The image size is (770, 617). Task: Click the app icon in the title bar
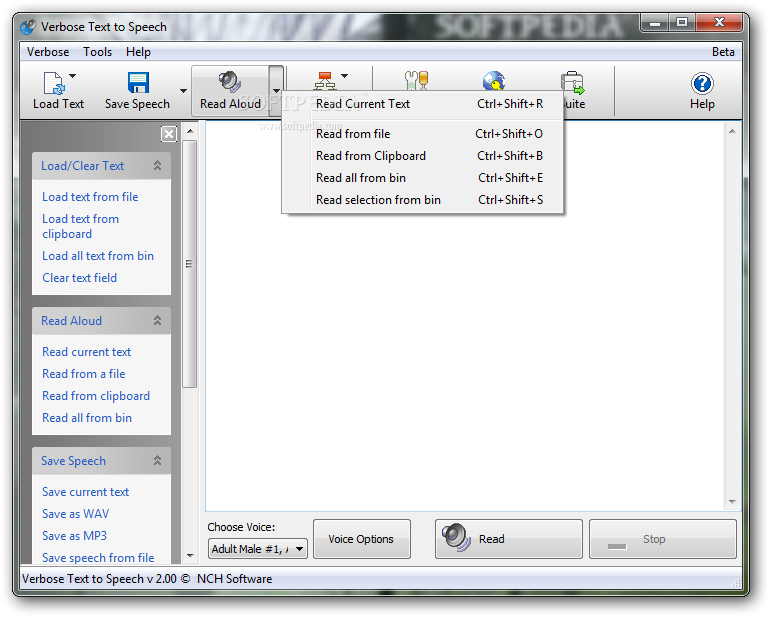(28, 27)
